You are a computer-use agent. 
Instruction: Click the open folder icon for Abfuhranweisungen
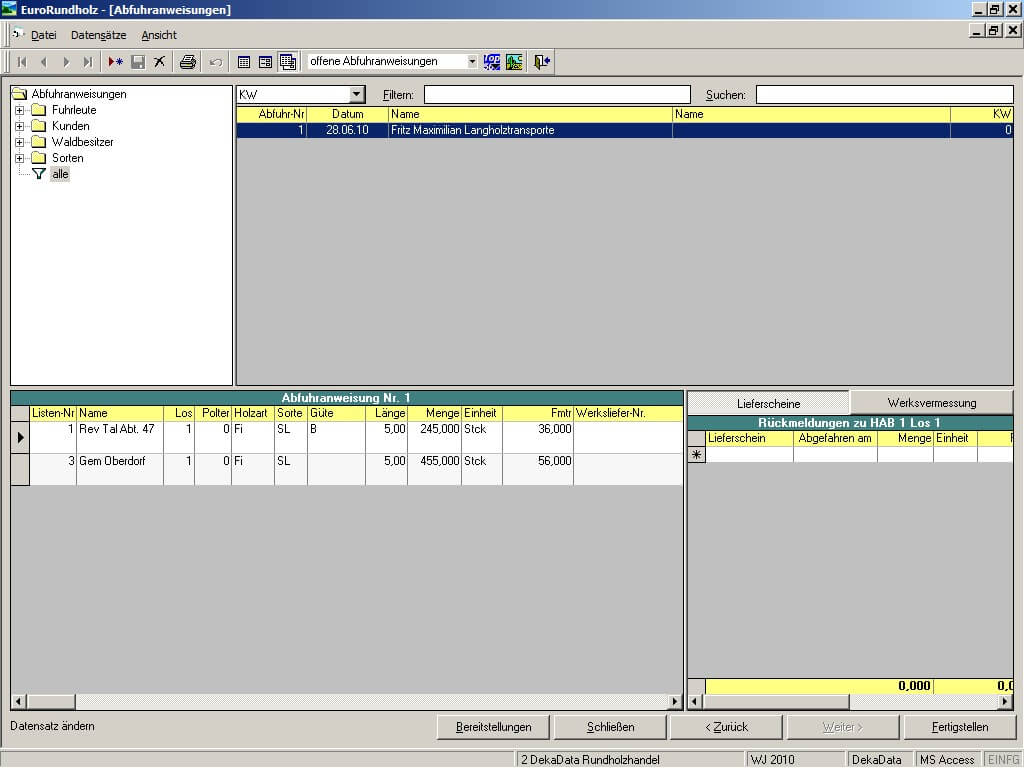click(20, 93)
